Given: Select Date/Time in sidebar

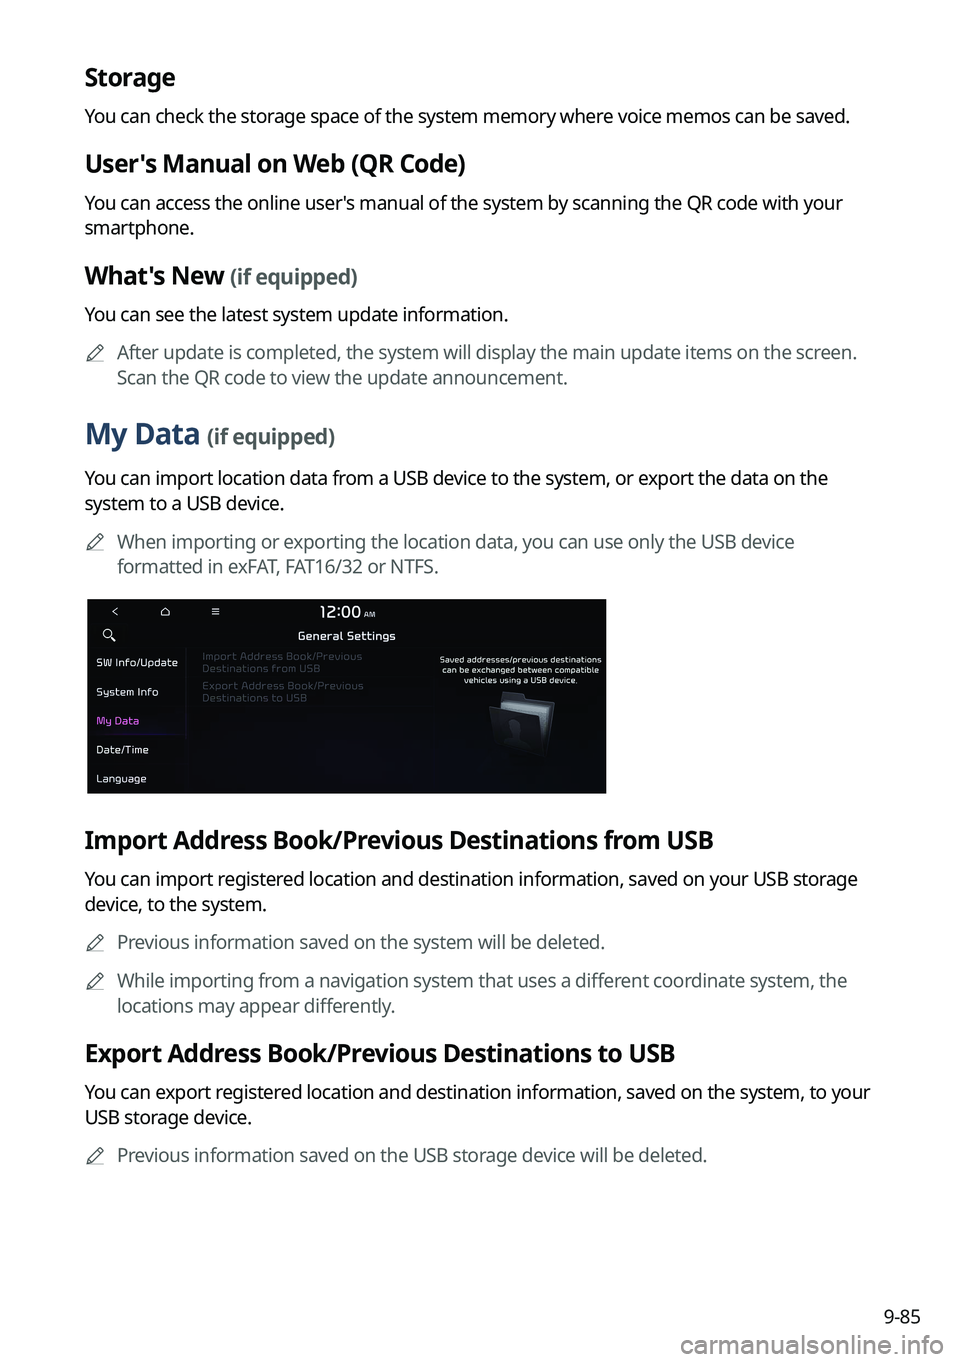Looking at the screenshot, I should [x=122, y=750].
